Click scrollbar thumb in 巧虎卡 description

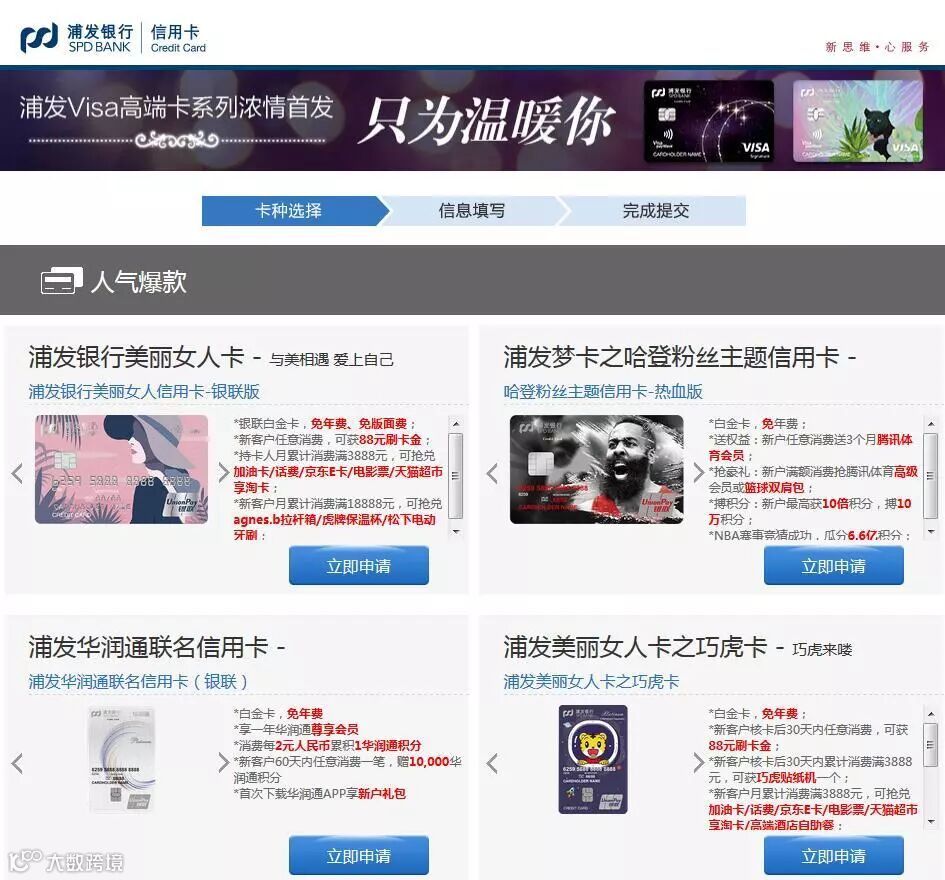click(931, 745)
